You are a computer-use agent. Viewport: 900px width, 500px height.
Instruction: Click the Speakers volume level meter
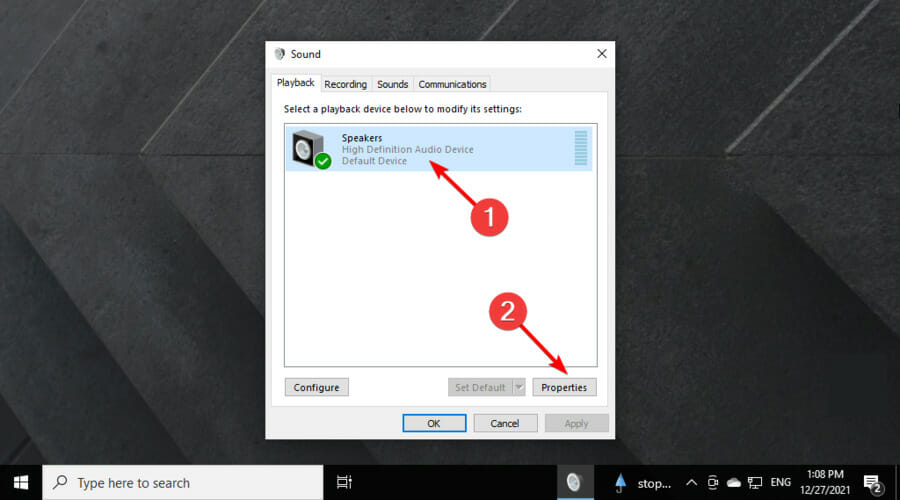pyautogui.click(x=581, y=148)
